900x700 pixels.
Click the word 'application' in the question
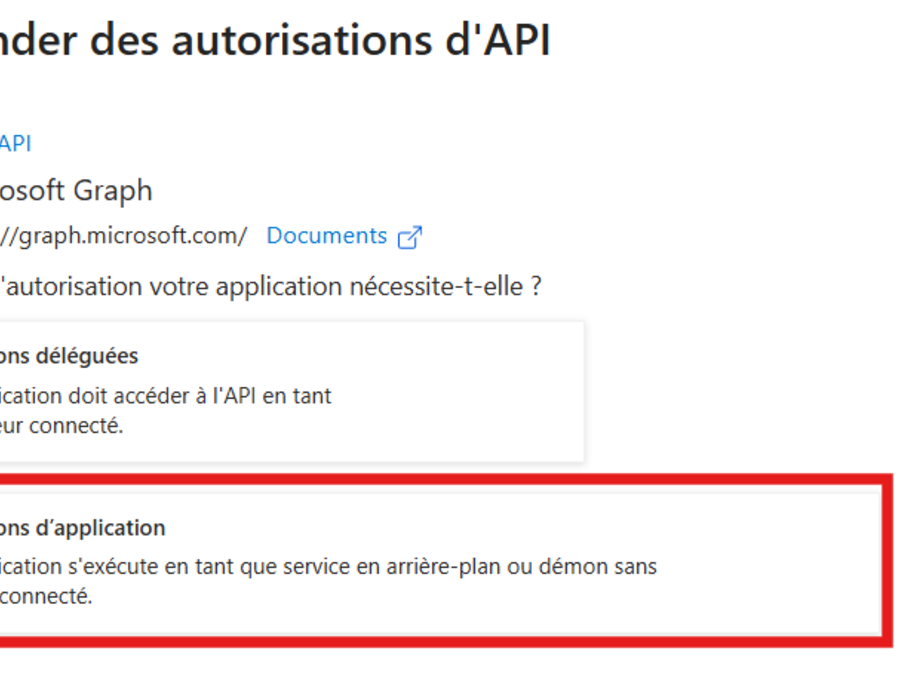click(278, 287)
